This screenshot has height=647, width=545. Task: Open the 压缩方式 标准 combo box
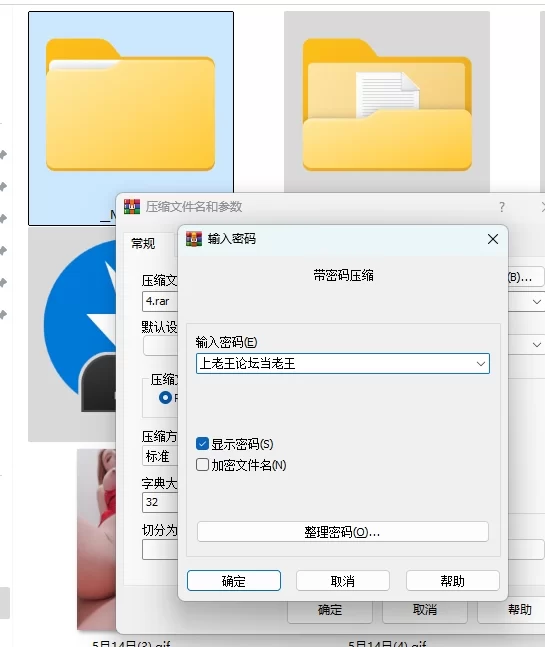point(160,456)
